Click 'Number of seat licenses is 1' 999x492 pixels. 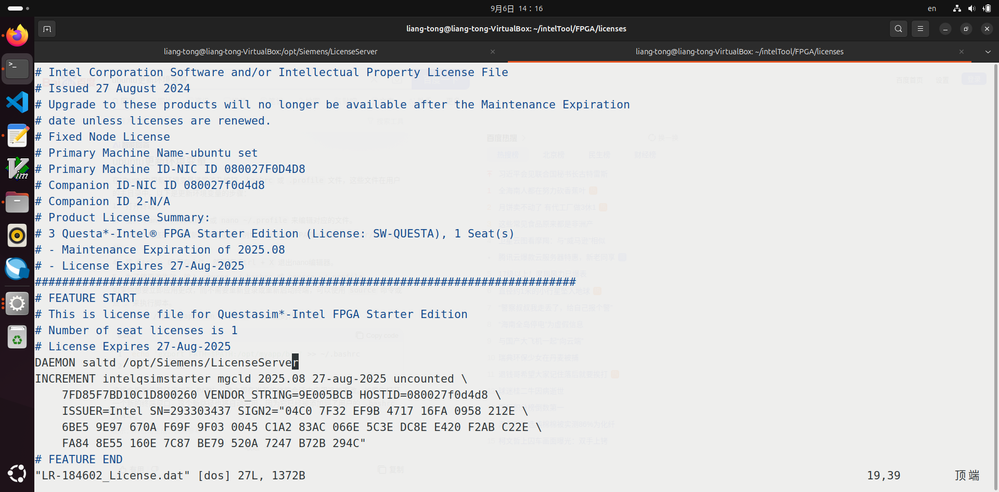(136, 330)
